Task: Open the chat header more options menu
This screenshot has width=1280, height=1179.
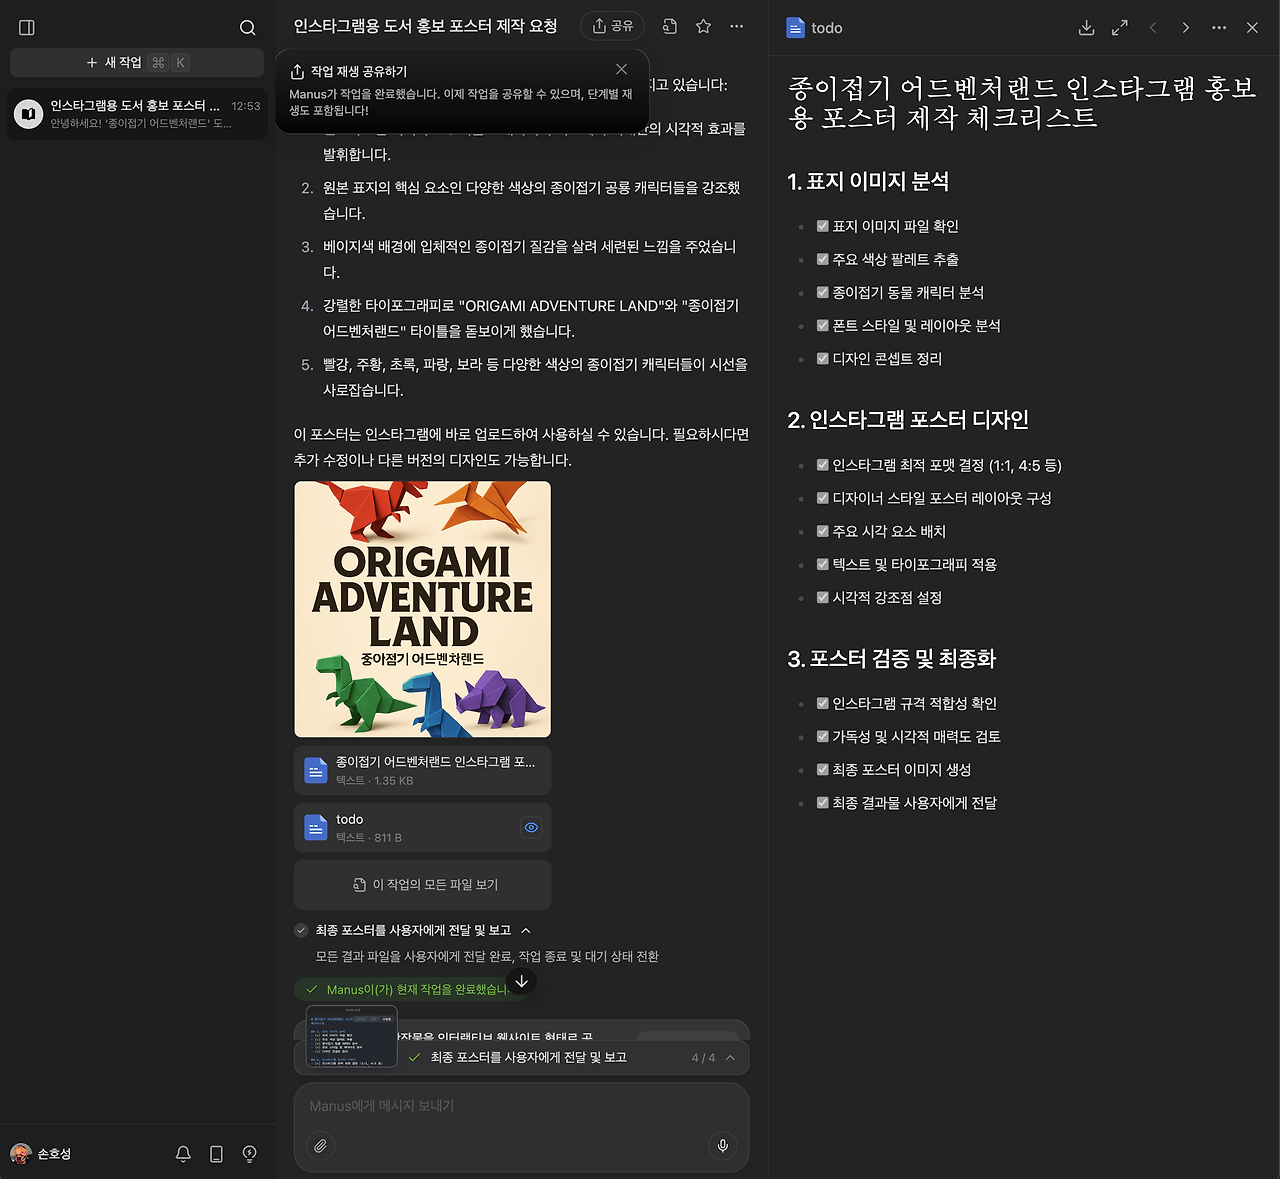Action: point(737,27)
